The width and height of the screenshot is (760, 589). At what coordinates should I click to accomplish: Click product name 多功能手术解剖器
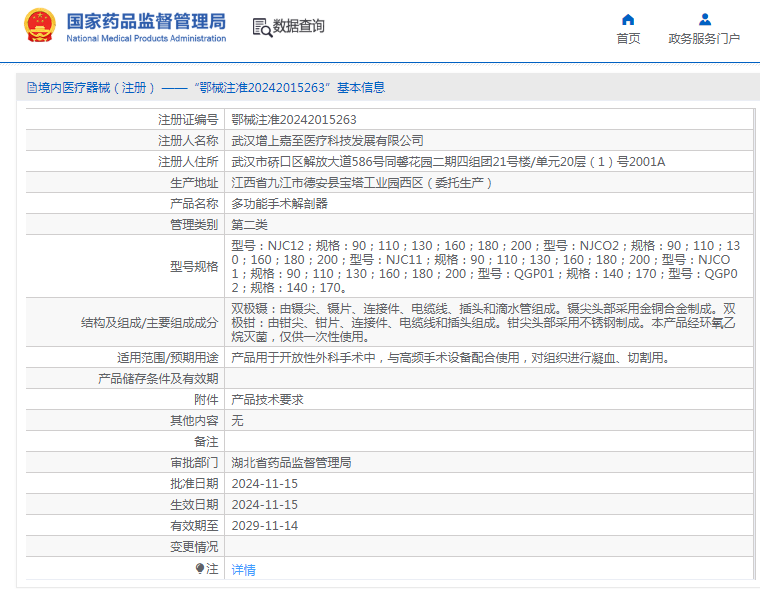tap(279, 204)
